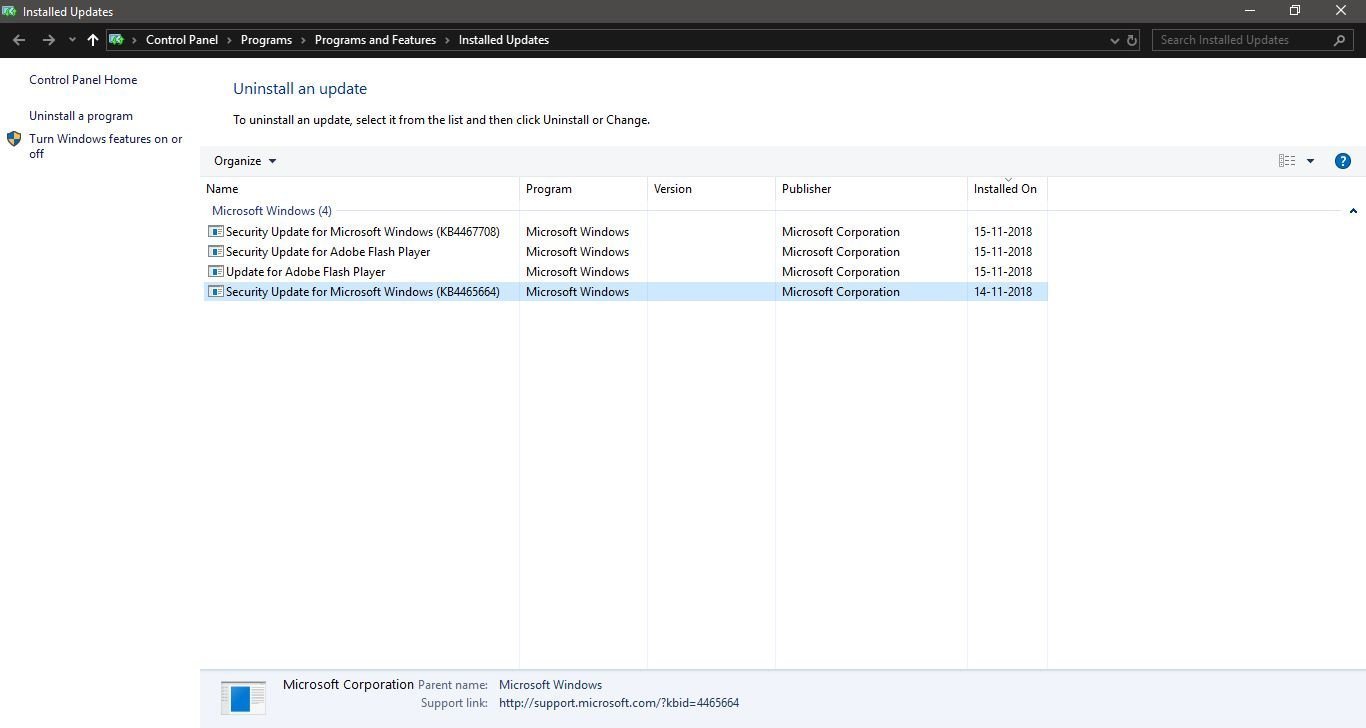Select Security Update for Microsoft Windows (KB4467708)
Image resolution: width=1366 pixels, height=728 pixels.
tap(626, 232)
